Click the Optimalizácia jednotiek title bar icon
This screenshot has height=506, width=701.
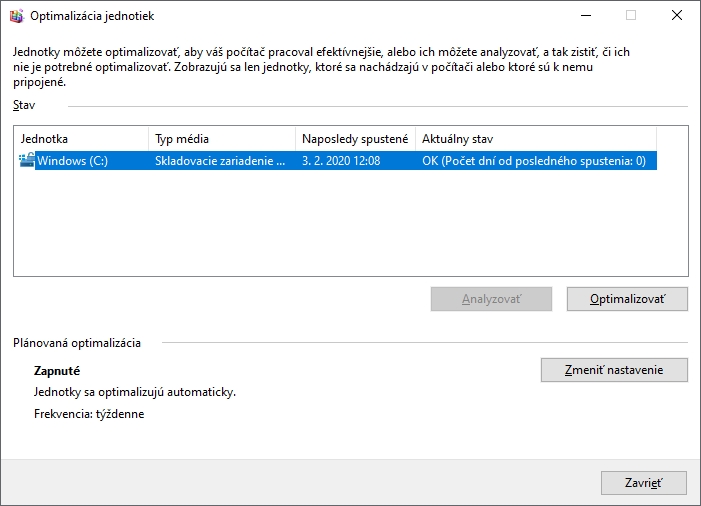[15, 16]
